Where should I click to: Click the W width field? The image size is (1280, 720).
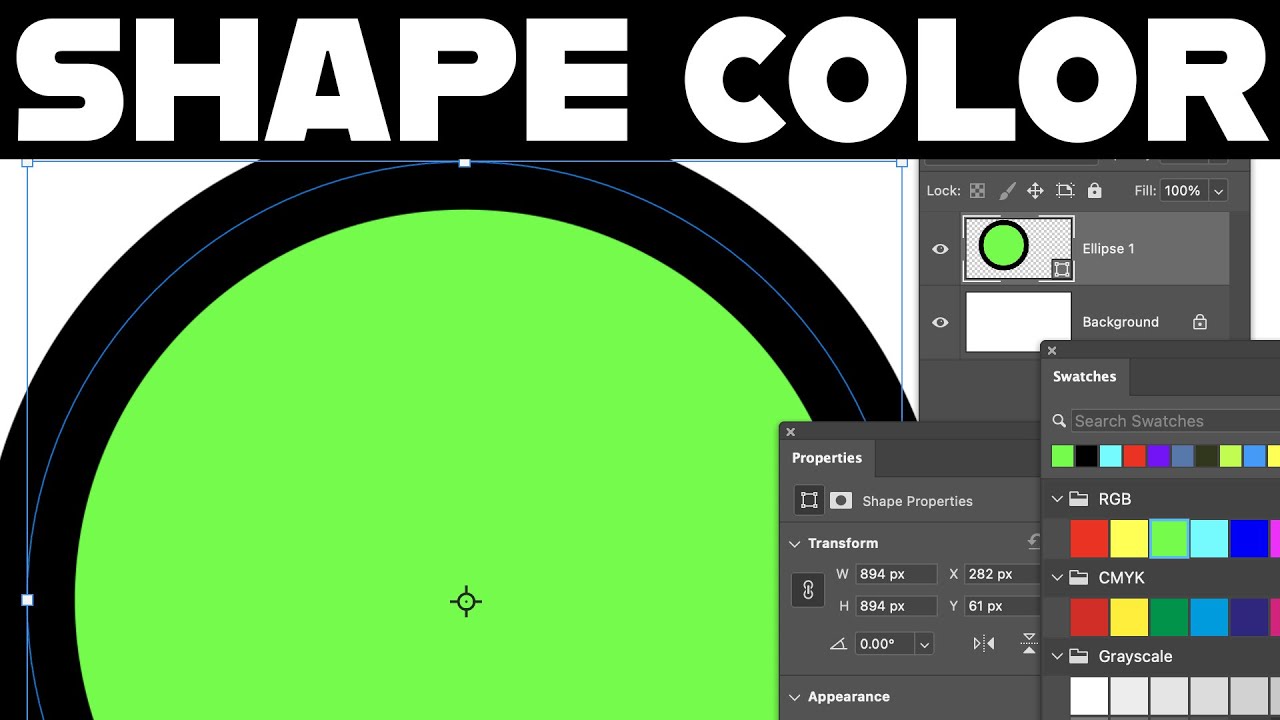[x=896, y=574]
